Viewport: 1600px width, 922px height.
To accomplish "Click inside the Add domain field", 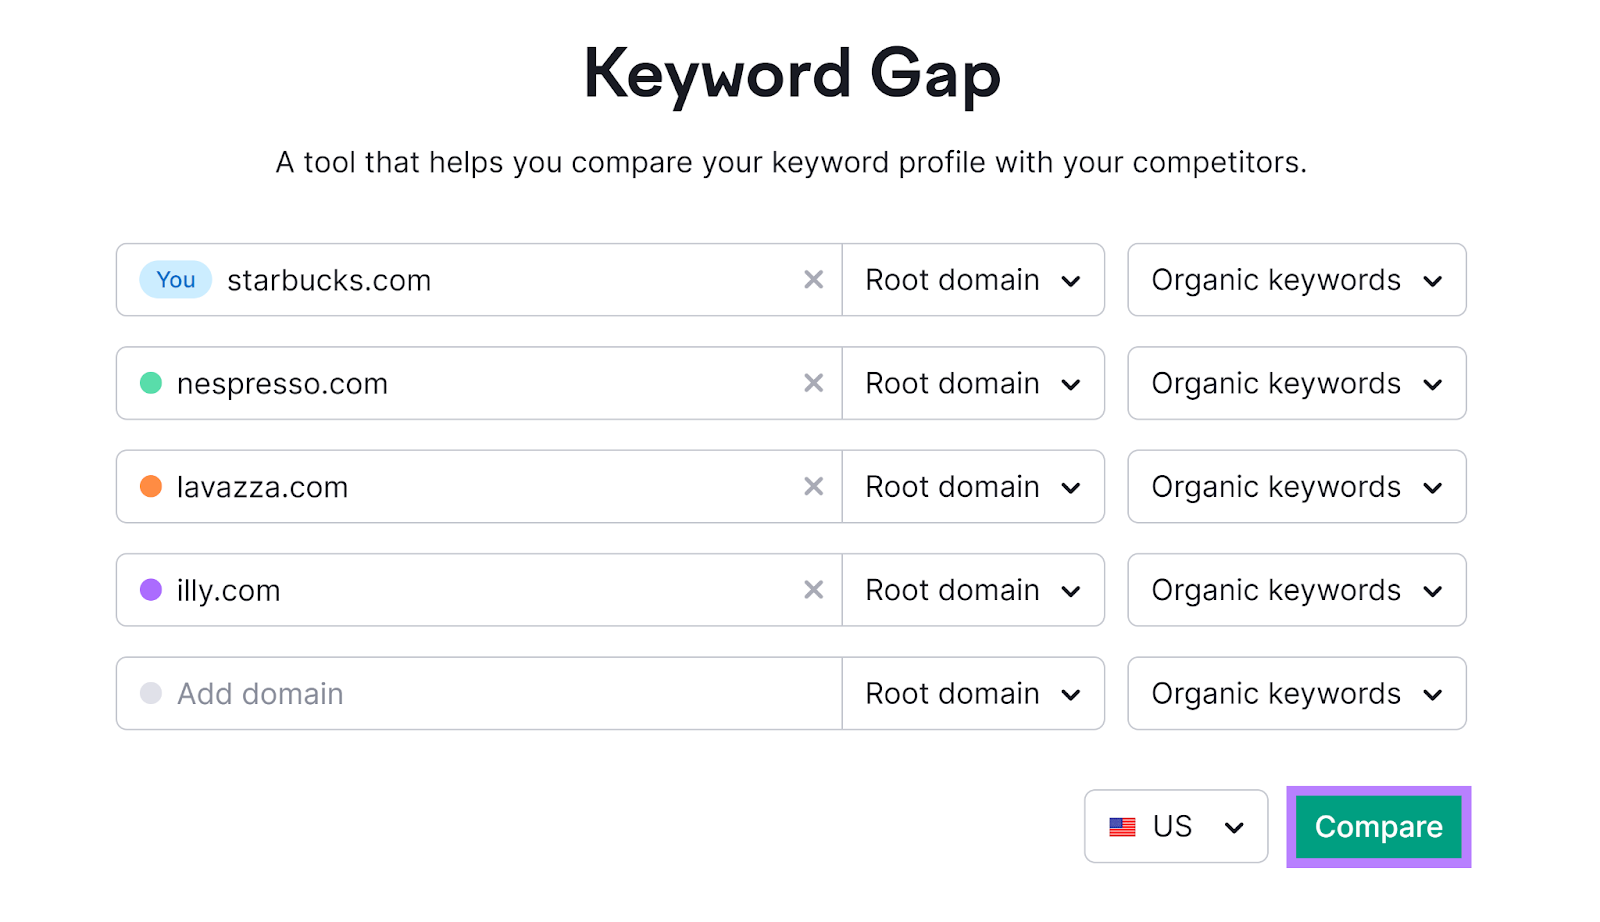I will pyautogui.click(x=400, y=693).
